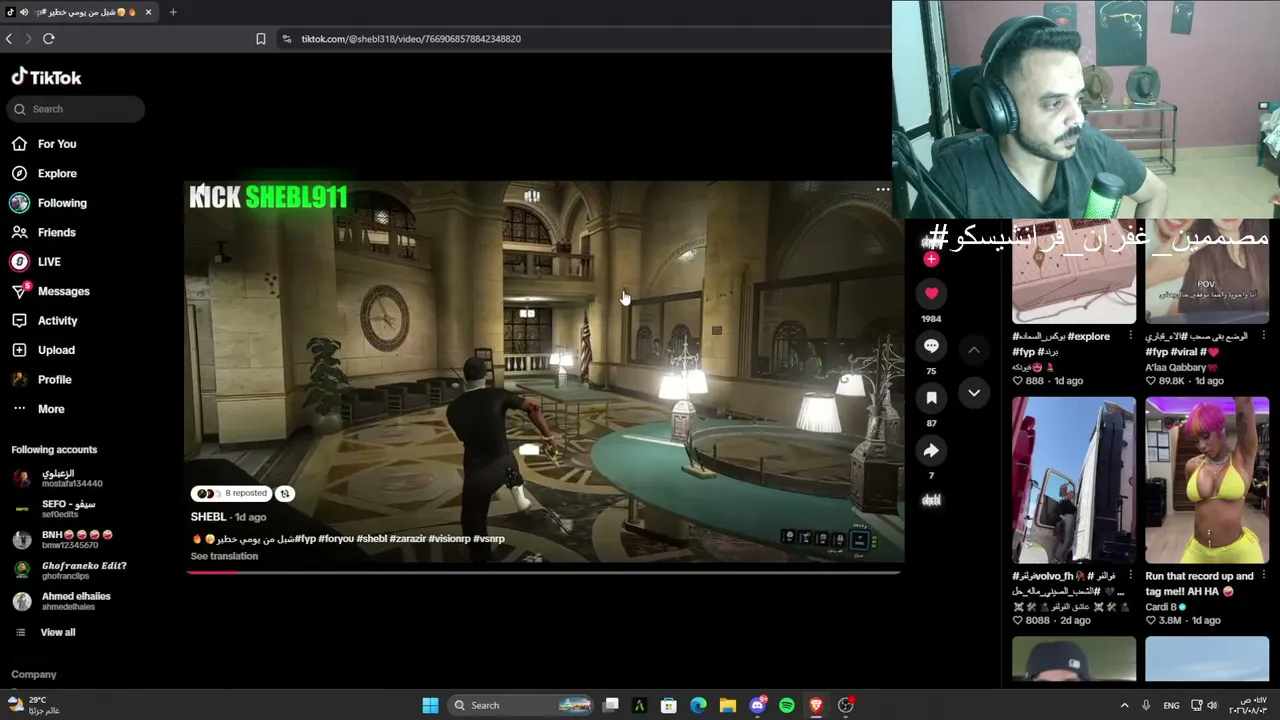Image resolution: width=1280 pixels, height=720 pixels.
Task: Reload the page in the browser toolbar
Action: [x=48, y=39]
